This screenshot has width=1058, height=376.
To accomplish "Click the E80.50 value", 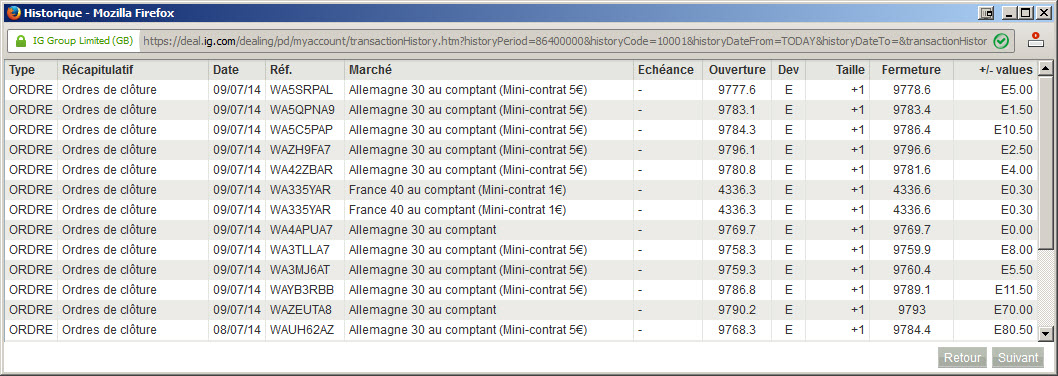I will pyautogui.click(x=1013, y=330).
